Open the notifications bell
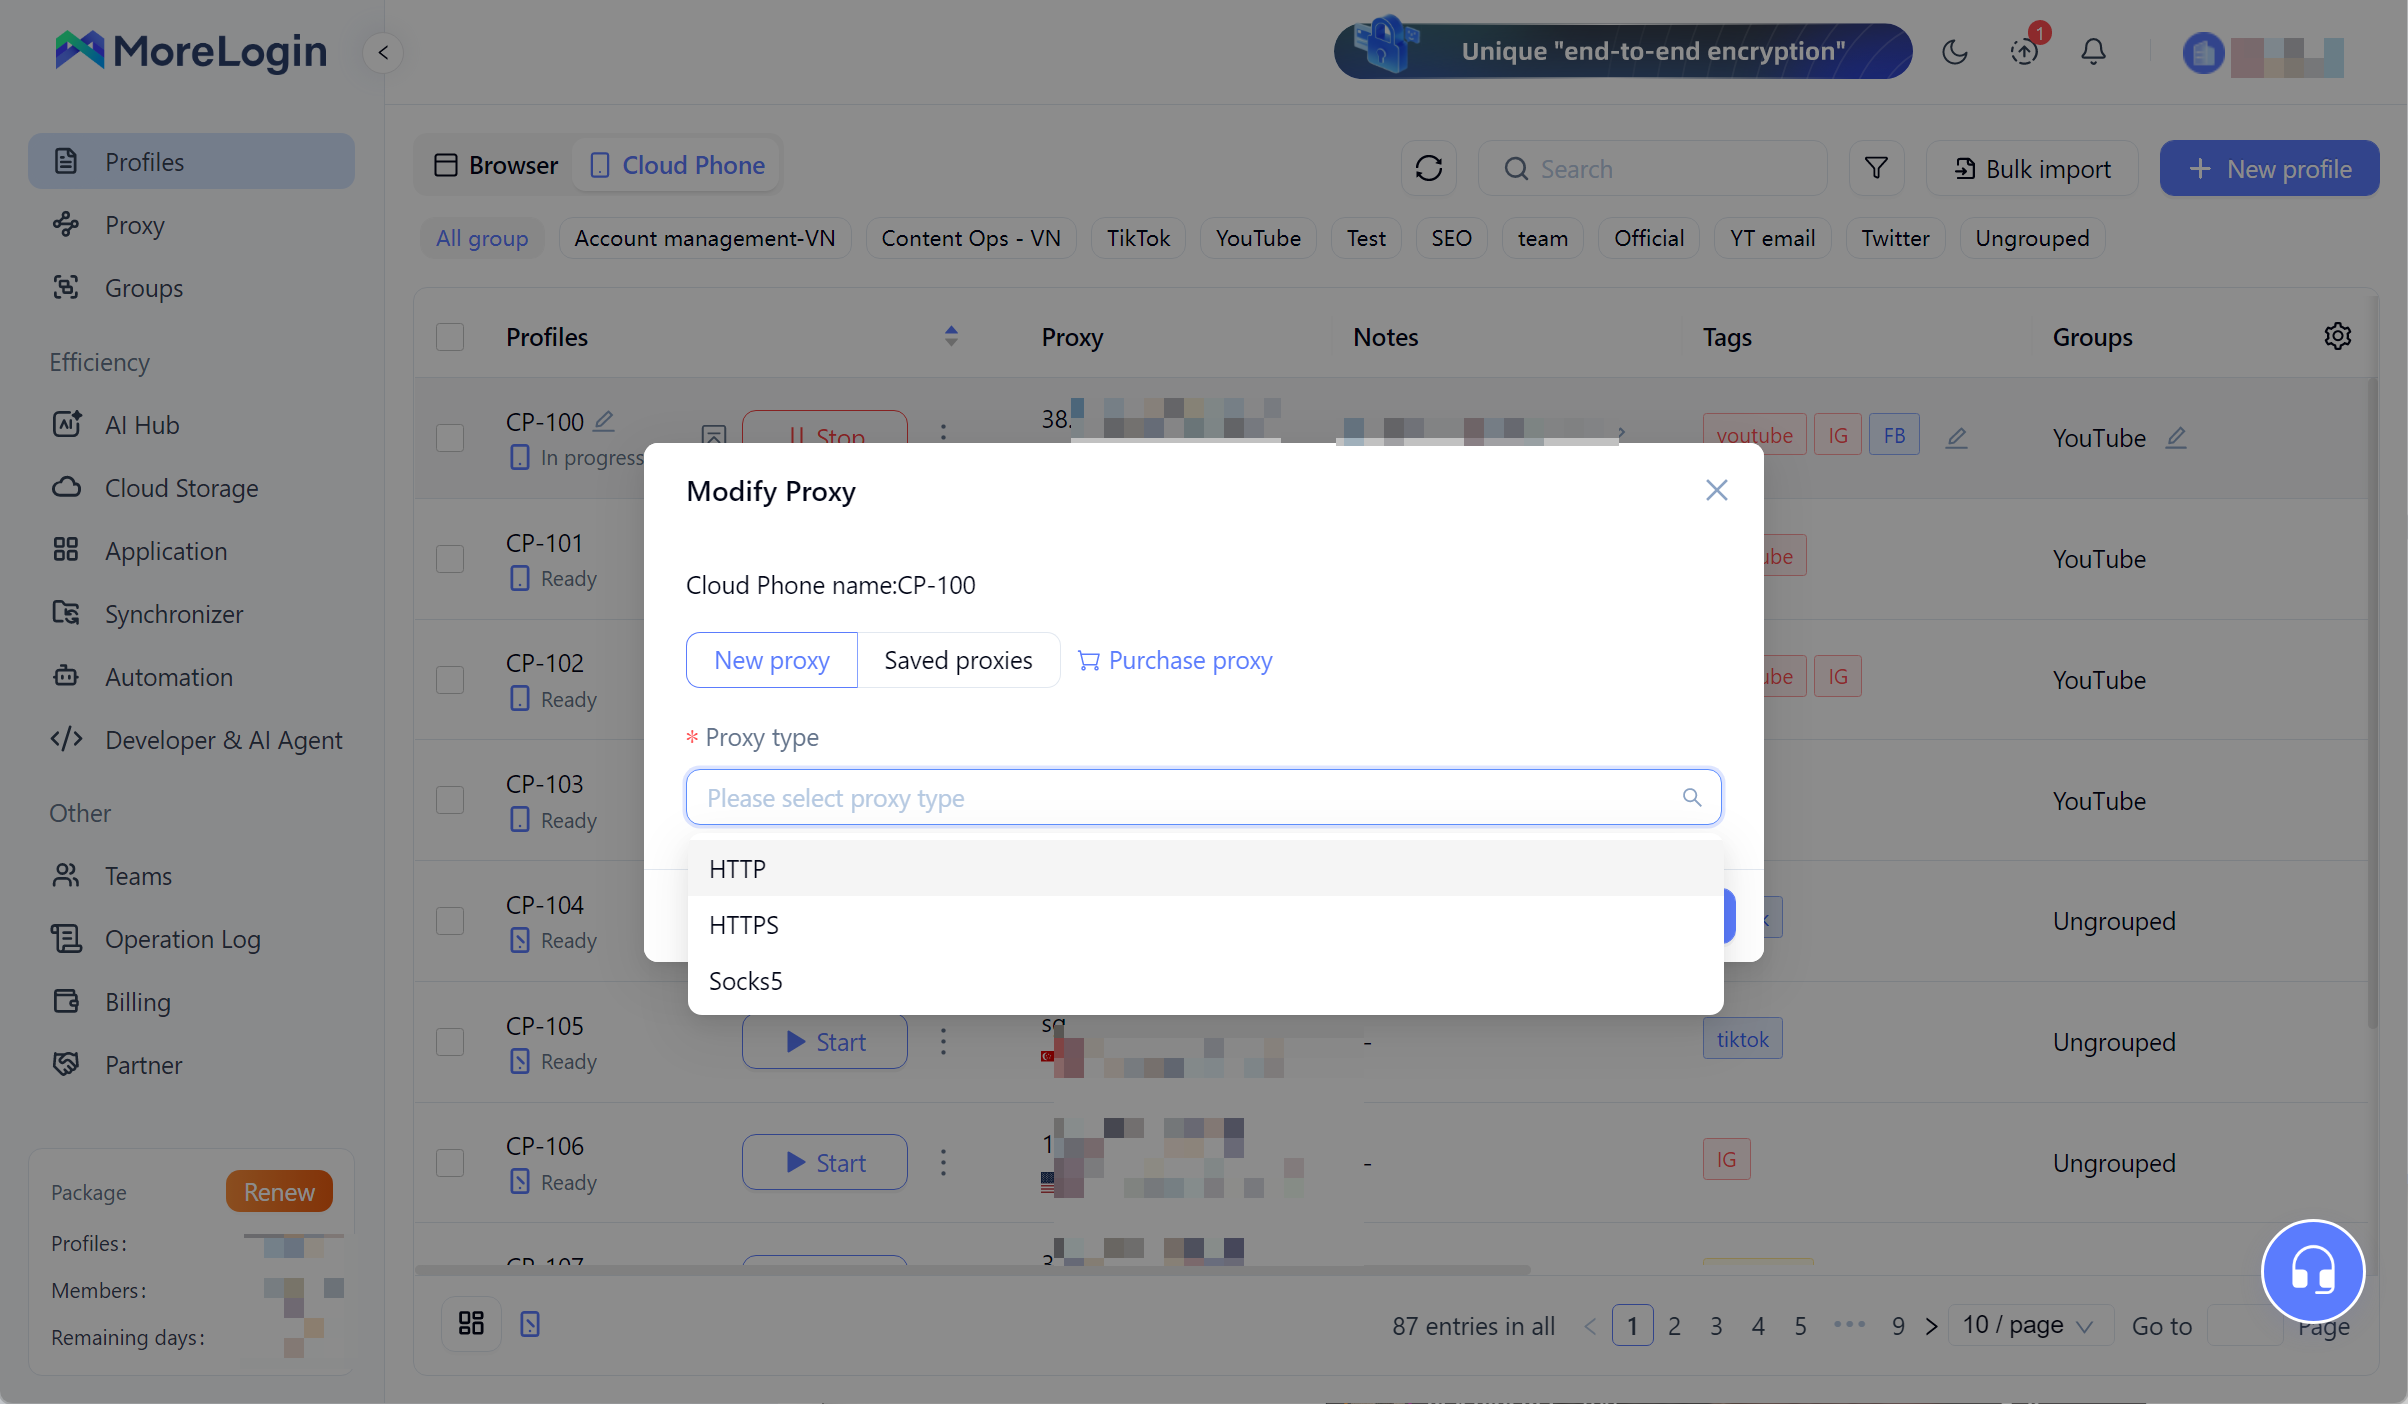 click(x=2093, y=52)
